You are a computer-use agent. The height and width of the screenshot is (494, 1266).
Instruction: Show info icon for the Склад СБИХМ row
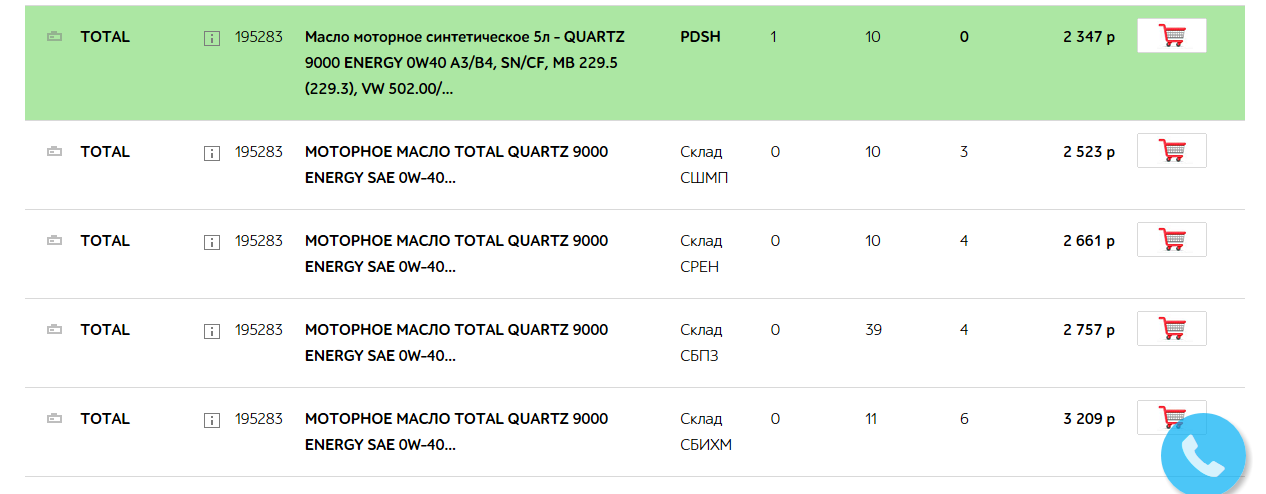(x=211, y=420)
